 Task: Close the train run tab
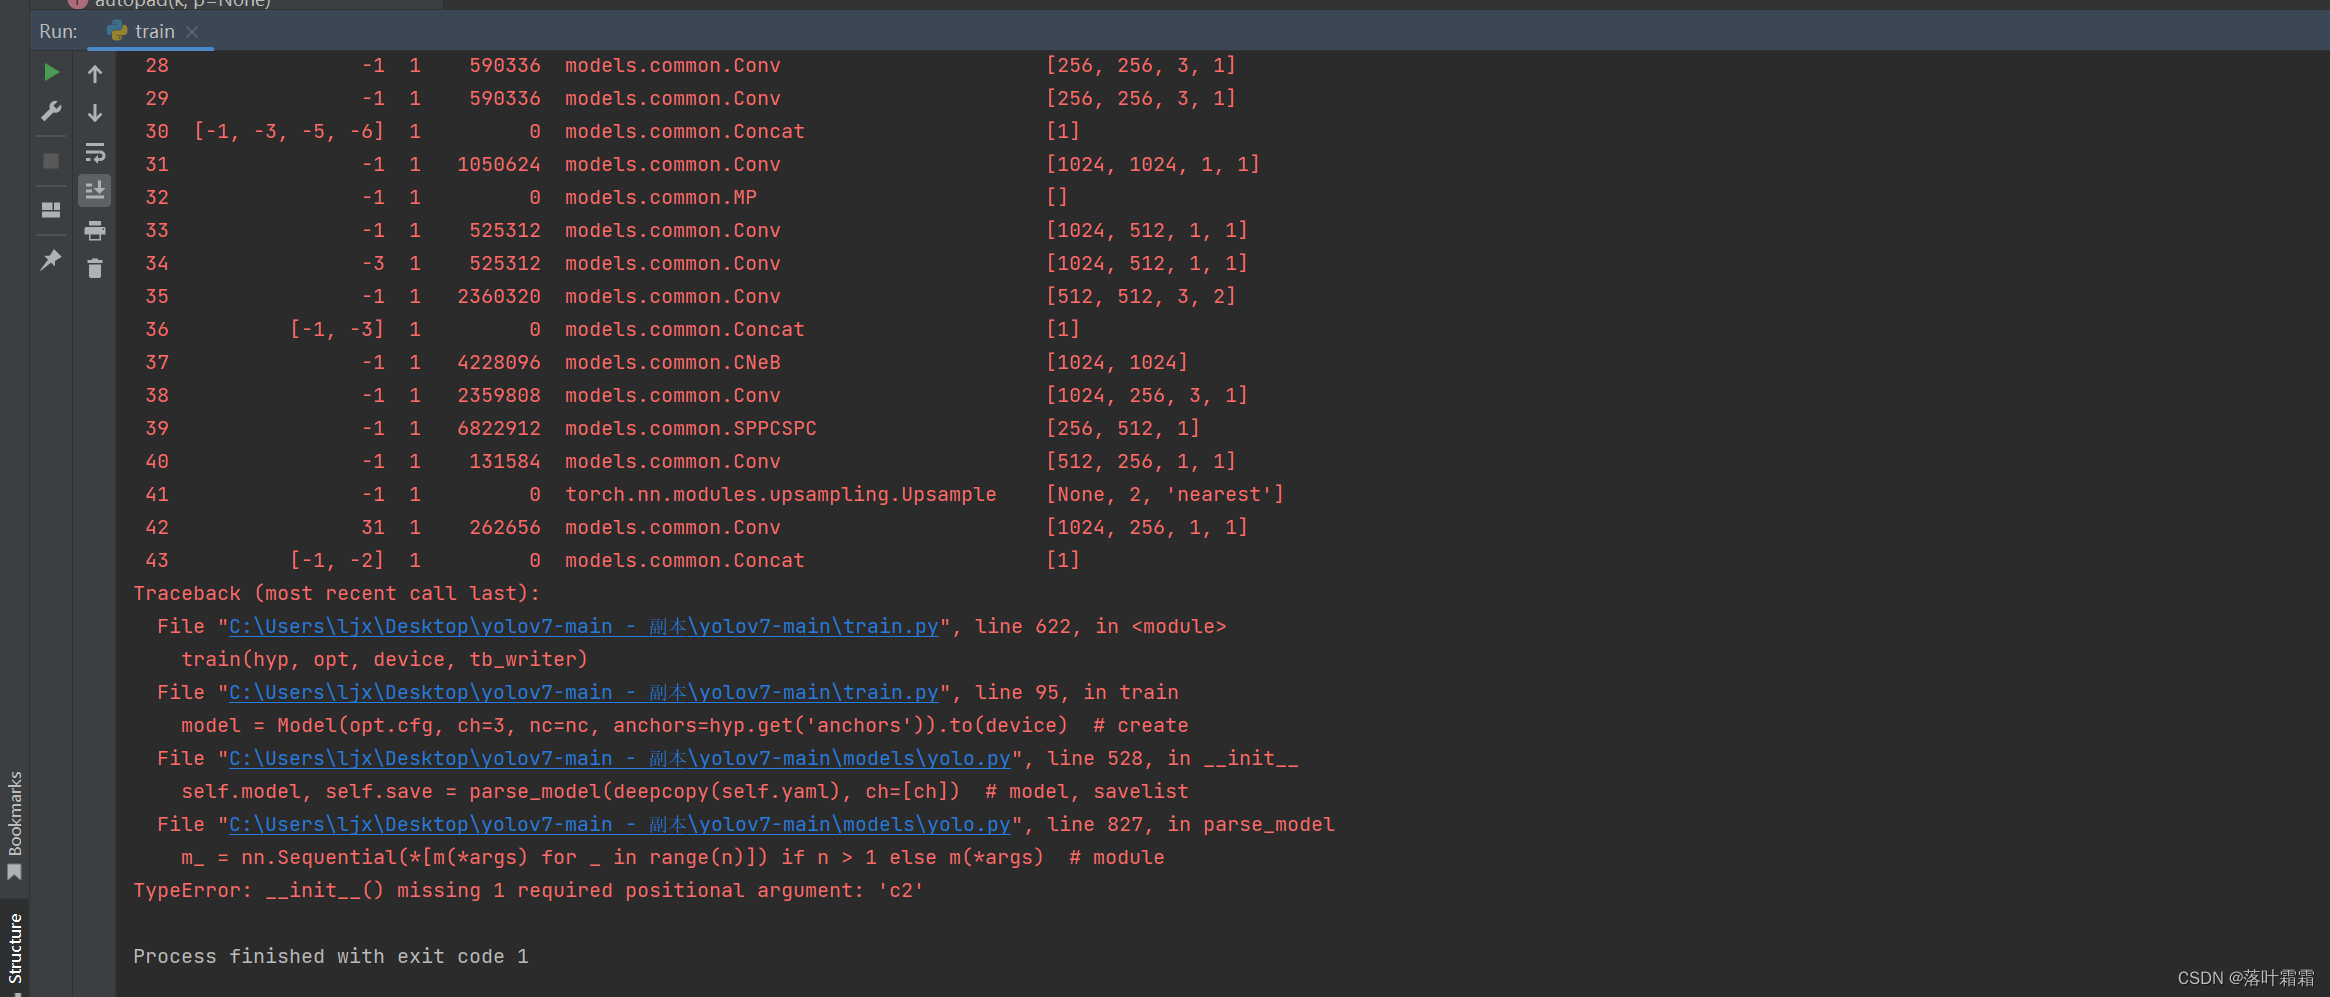click(x=192, y=32)
